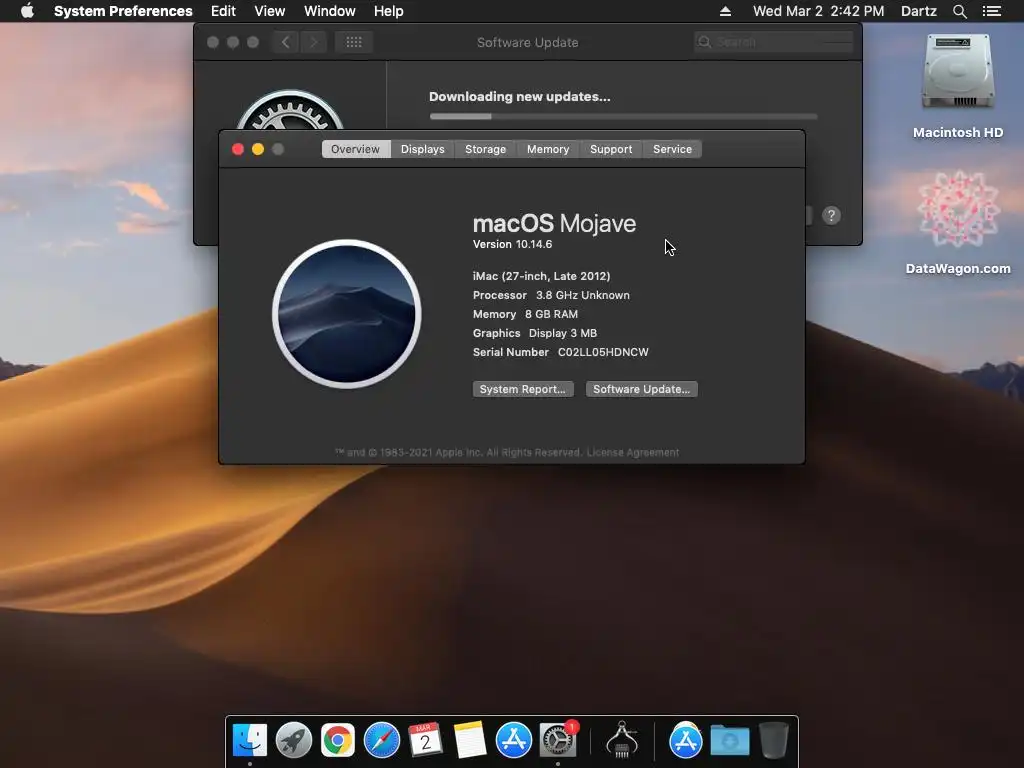Launch Launchpad rocket icon in Dock
Image resolution: width=1024 pixels, height=768 pixels.
coord(293,740)
